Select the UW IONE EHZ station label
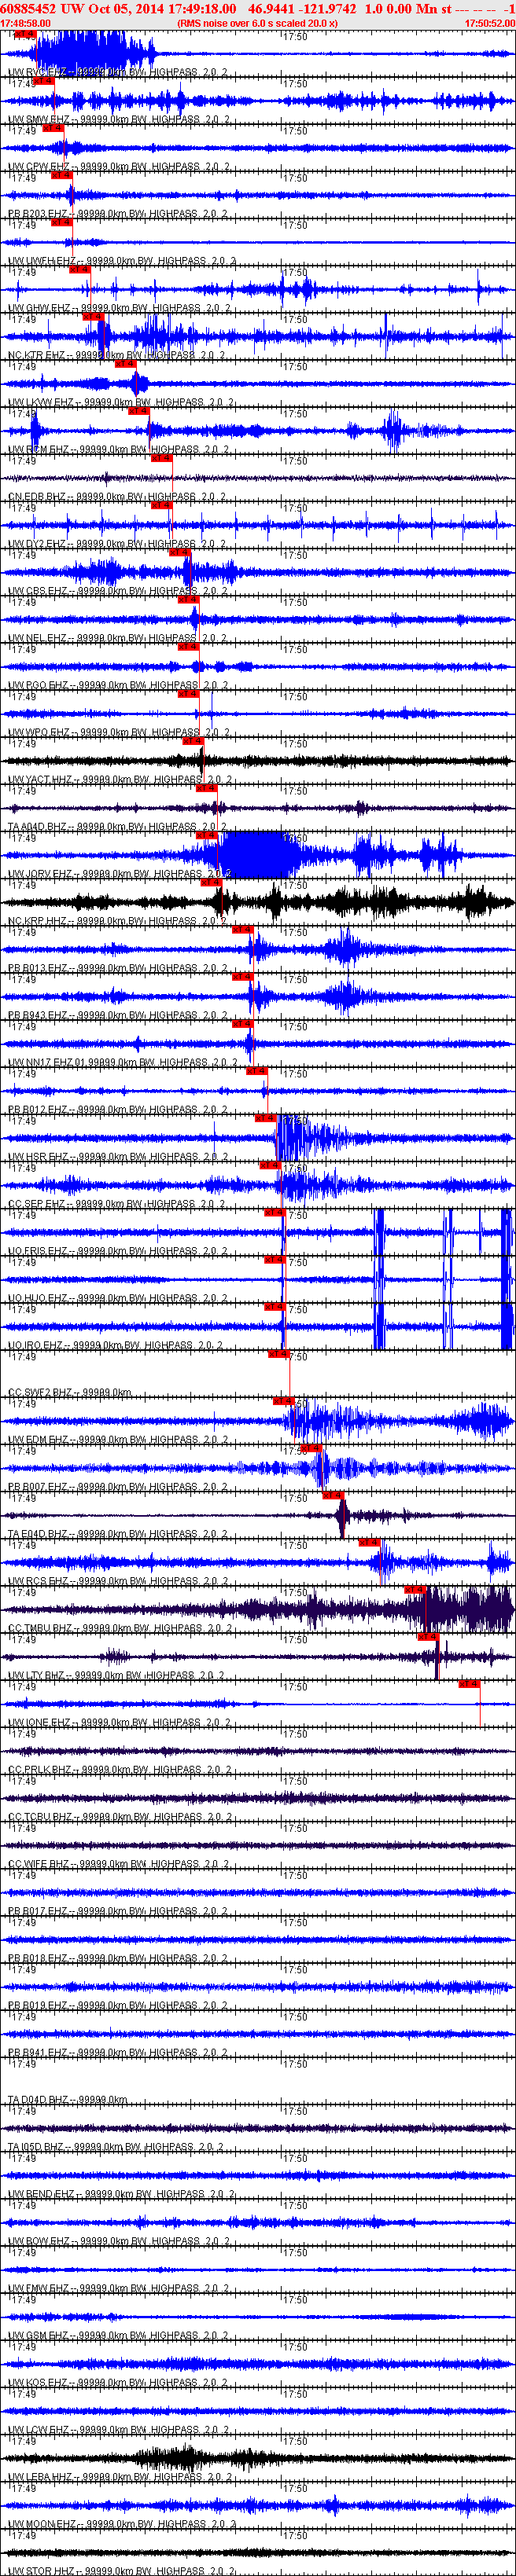This screenshot has width=516, height=2576. tap(120, 1722)
